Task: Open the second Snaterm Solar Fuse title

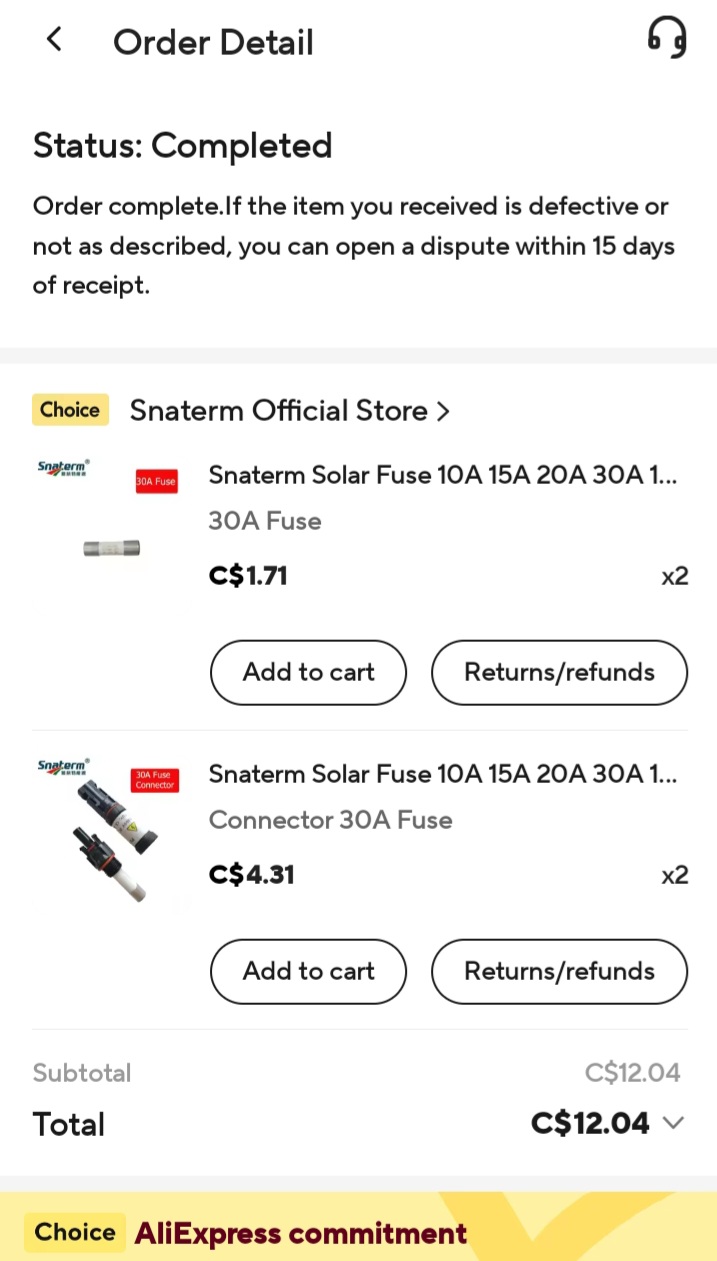Action: (x=442, y=774)
